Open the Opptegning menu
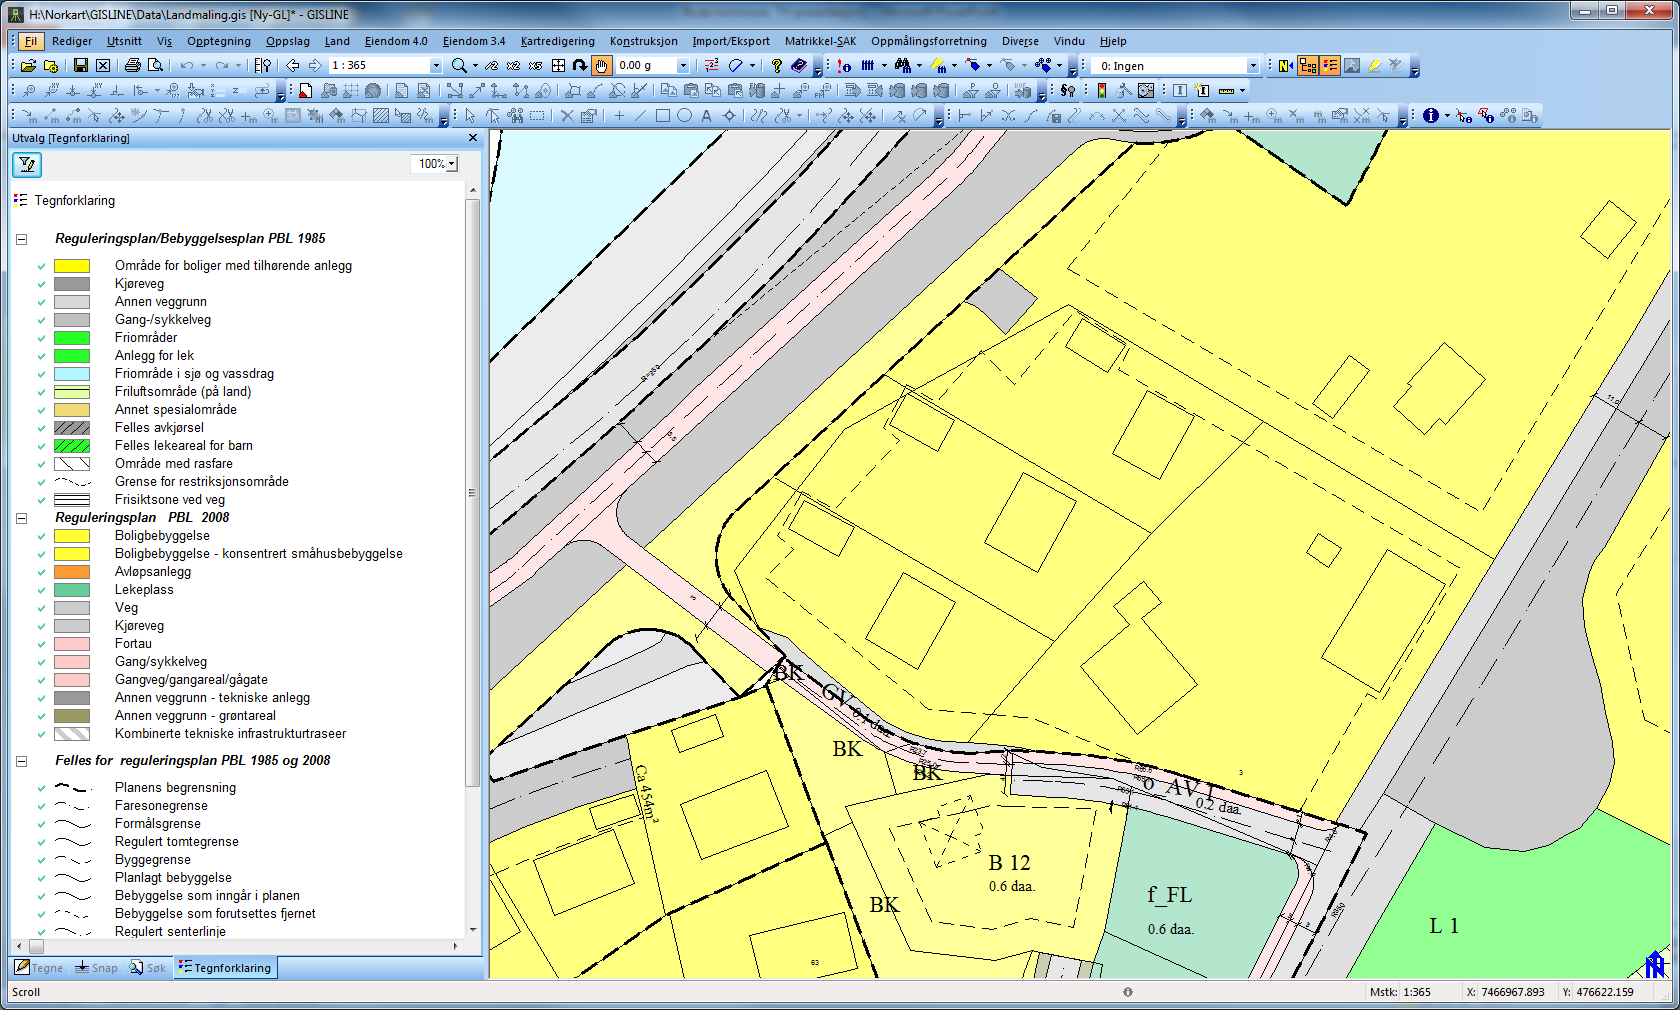The height and width of the screenshot is (1010, 1680). pyautogui.click(x=219, y=41)
